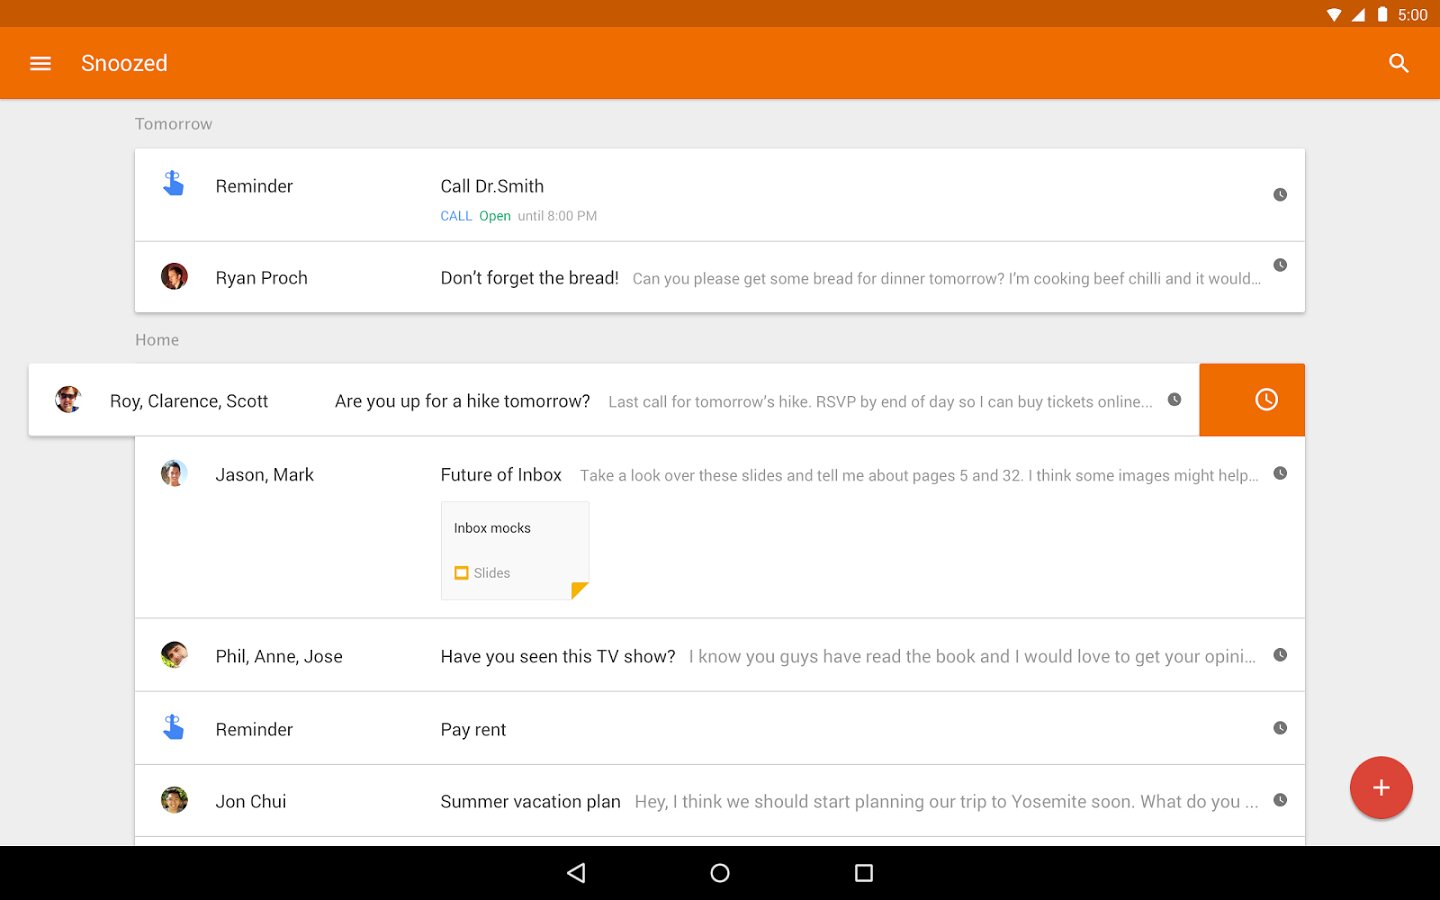This screenshot has height=900, width=1440.
Task: Click snooze clock on Future of Inbox
Action: coord(1279,473)
